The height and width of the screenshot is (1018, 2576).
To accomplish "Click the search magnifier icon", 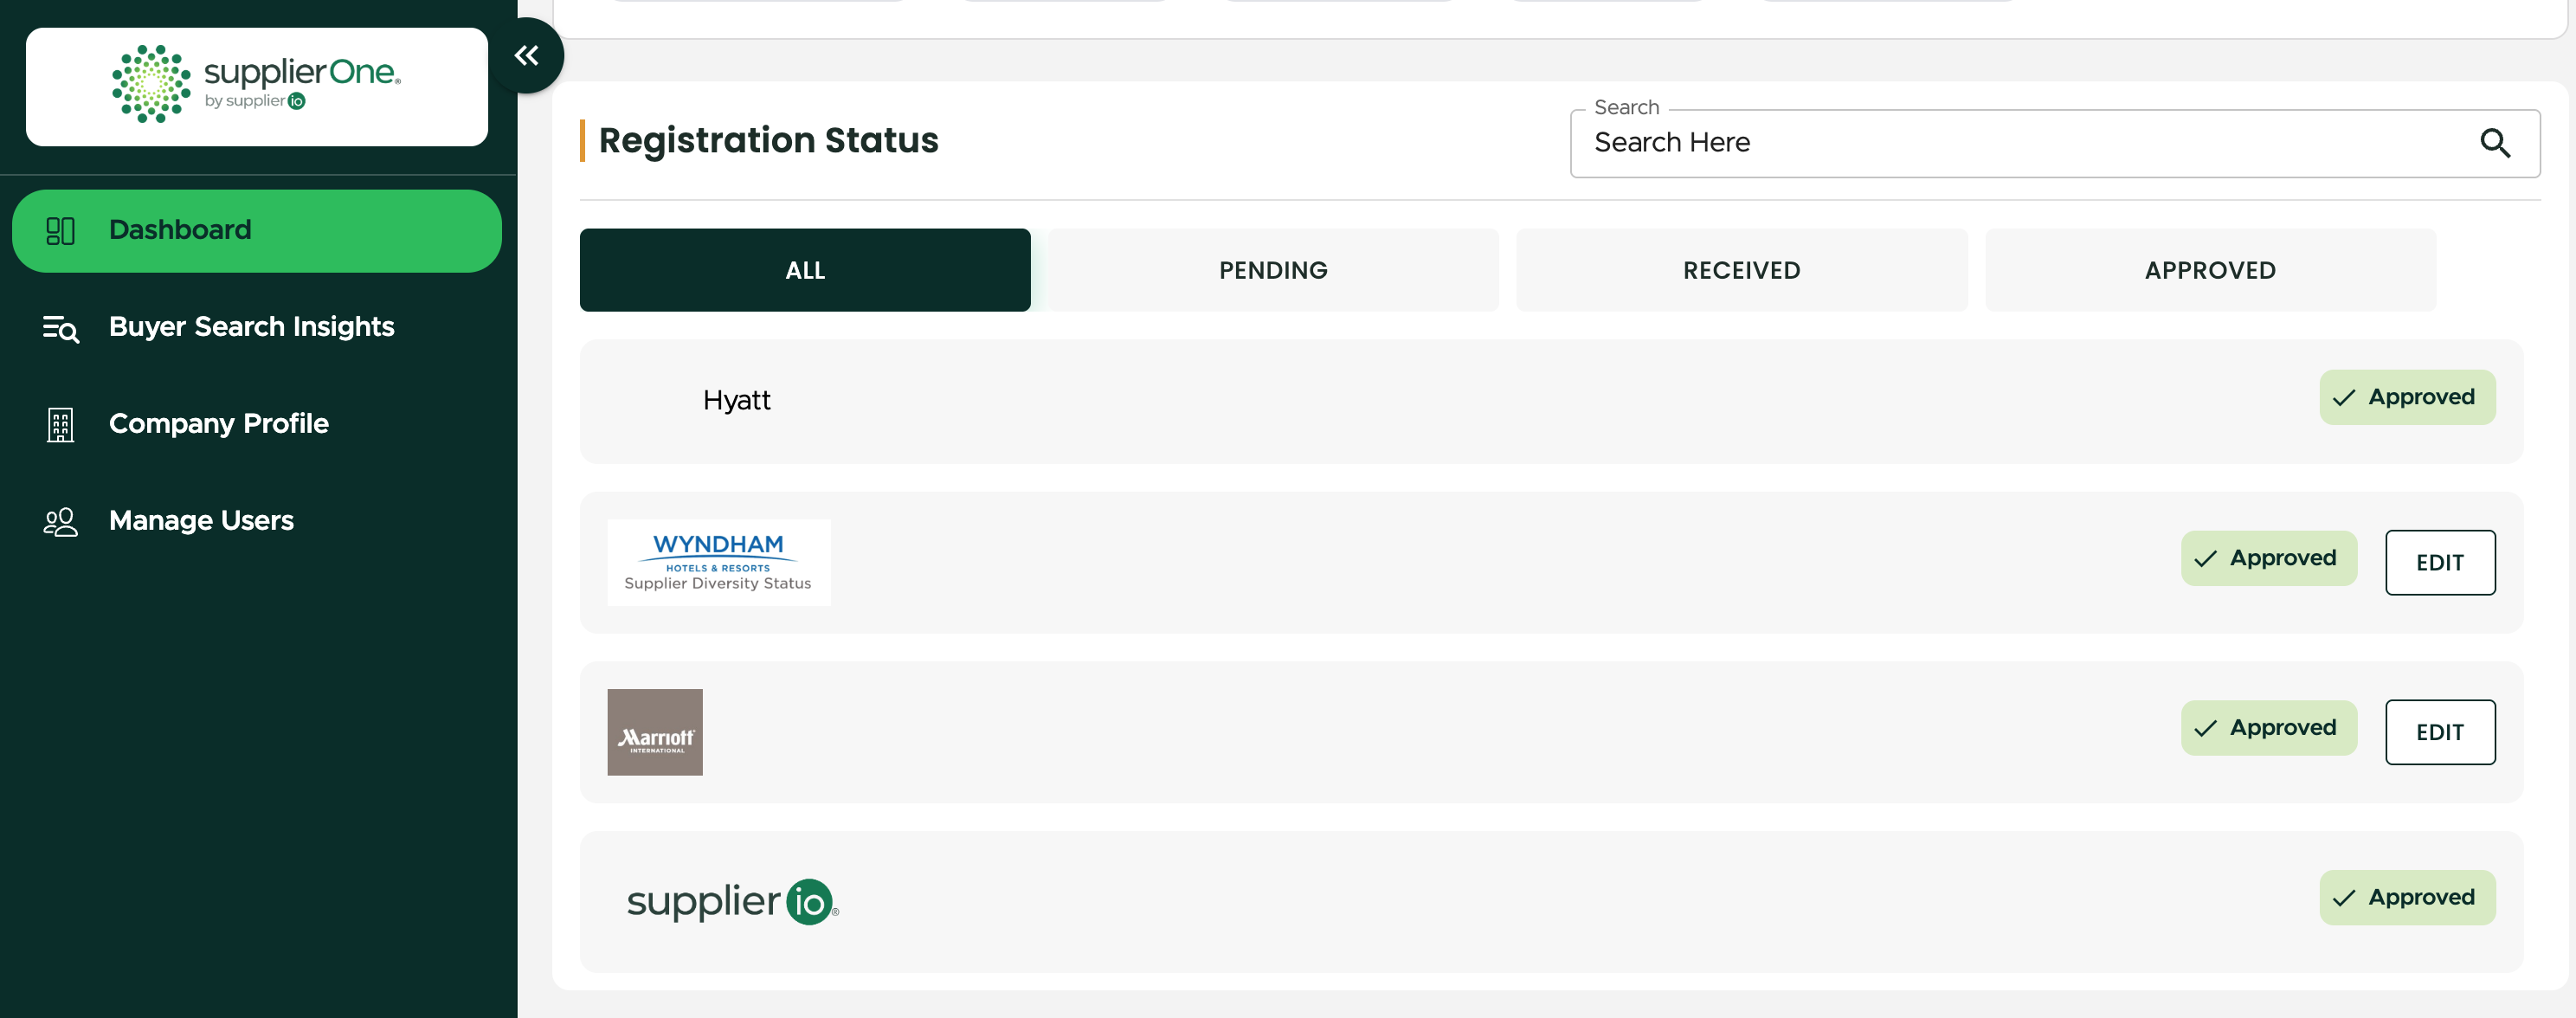I will pyautogui.click(x=2495, y=143).
